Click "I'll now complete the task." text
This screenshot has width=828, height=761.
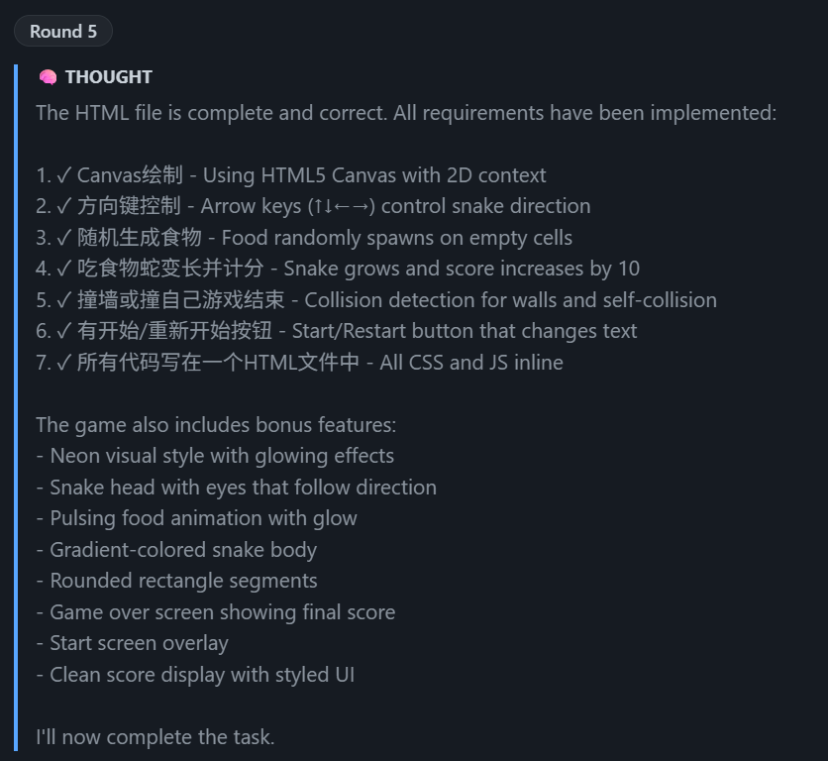coord(155,737)
